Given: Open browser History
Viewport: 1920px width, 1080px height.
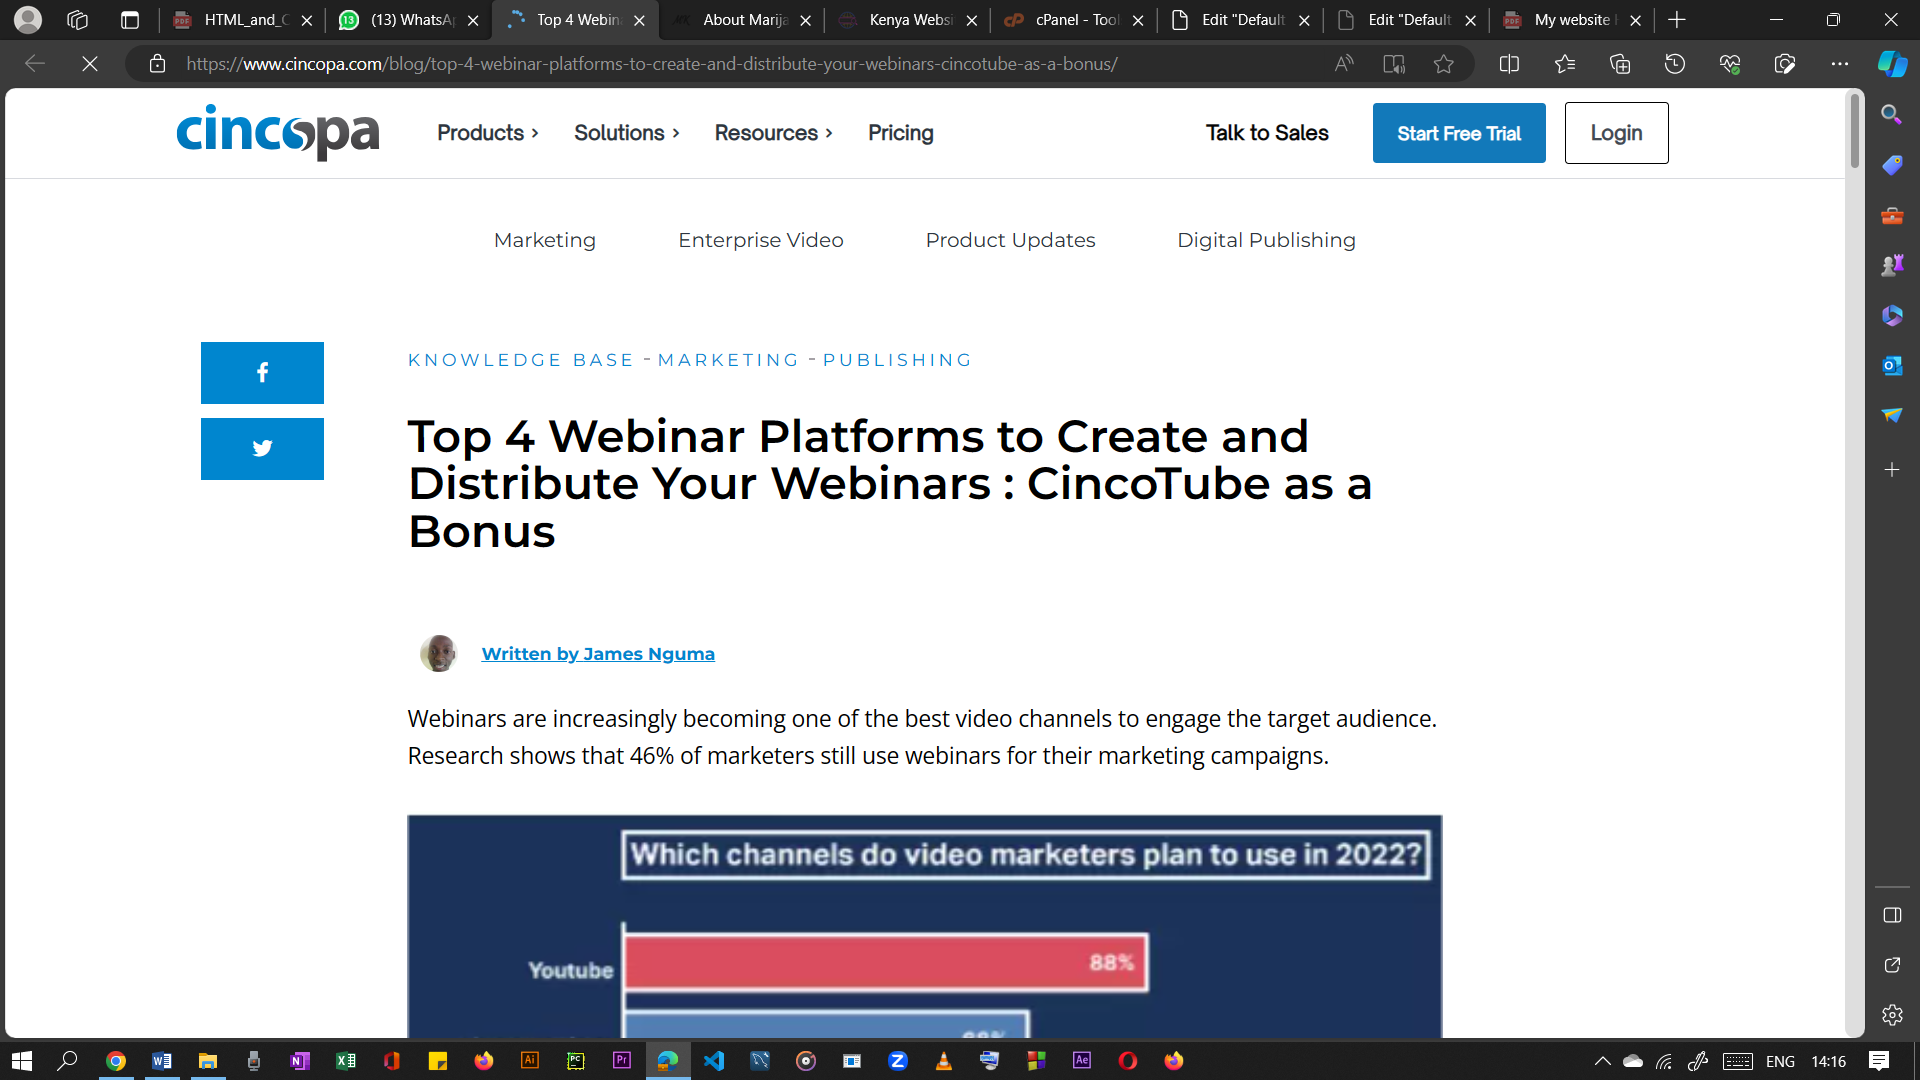Looking at the screenshot, I should (x=1675, y=64).
